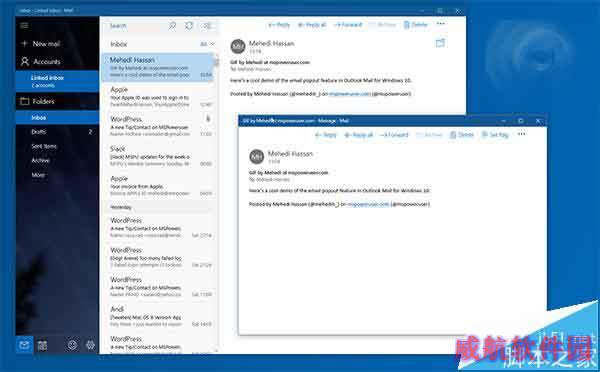Sync the mailbox with refresh icon

pyautogui.click(x=189, y=26)
